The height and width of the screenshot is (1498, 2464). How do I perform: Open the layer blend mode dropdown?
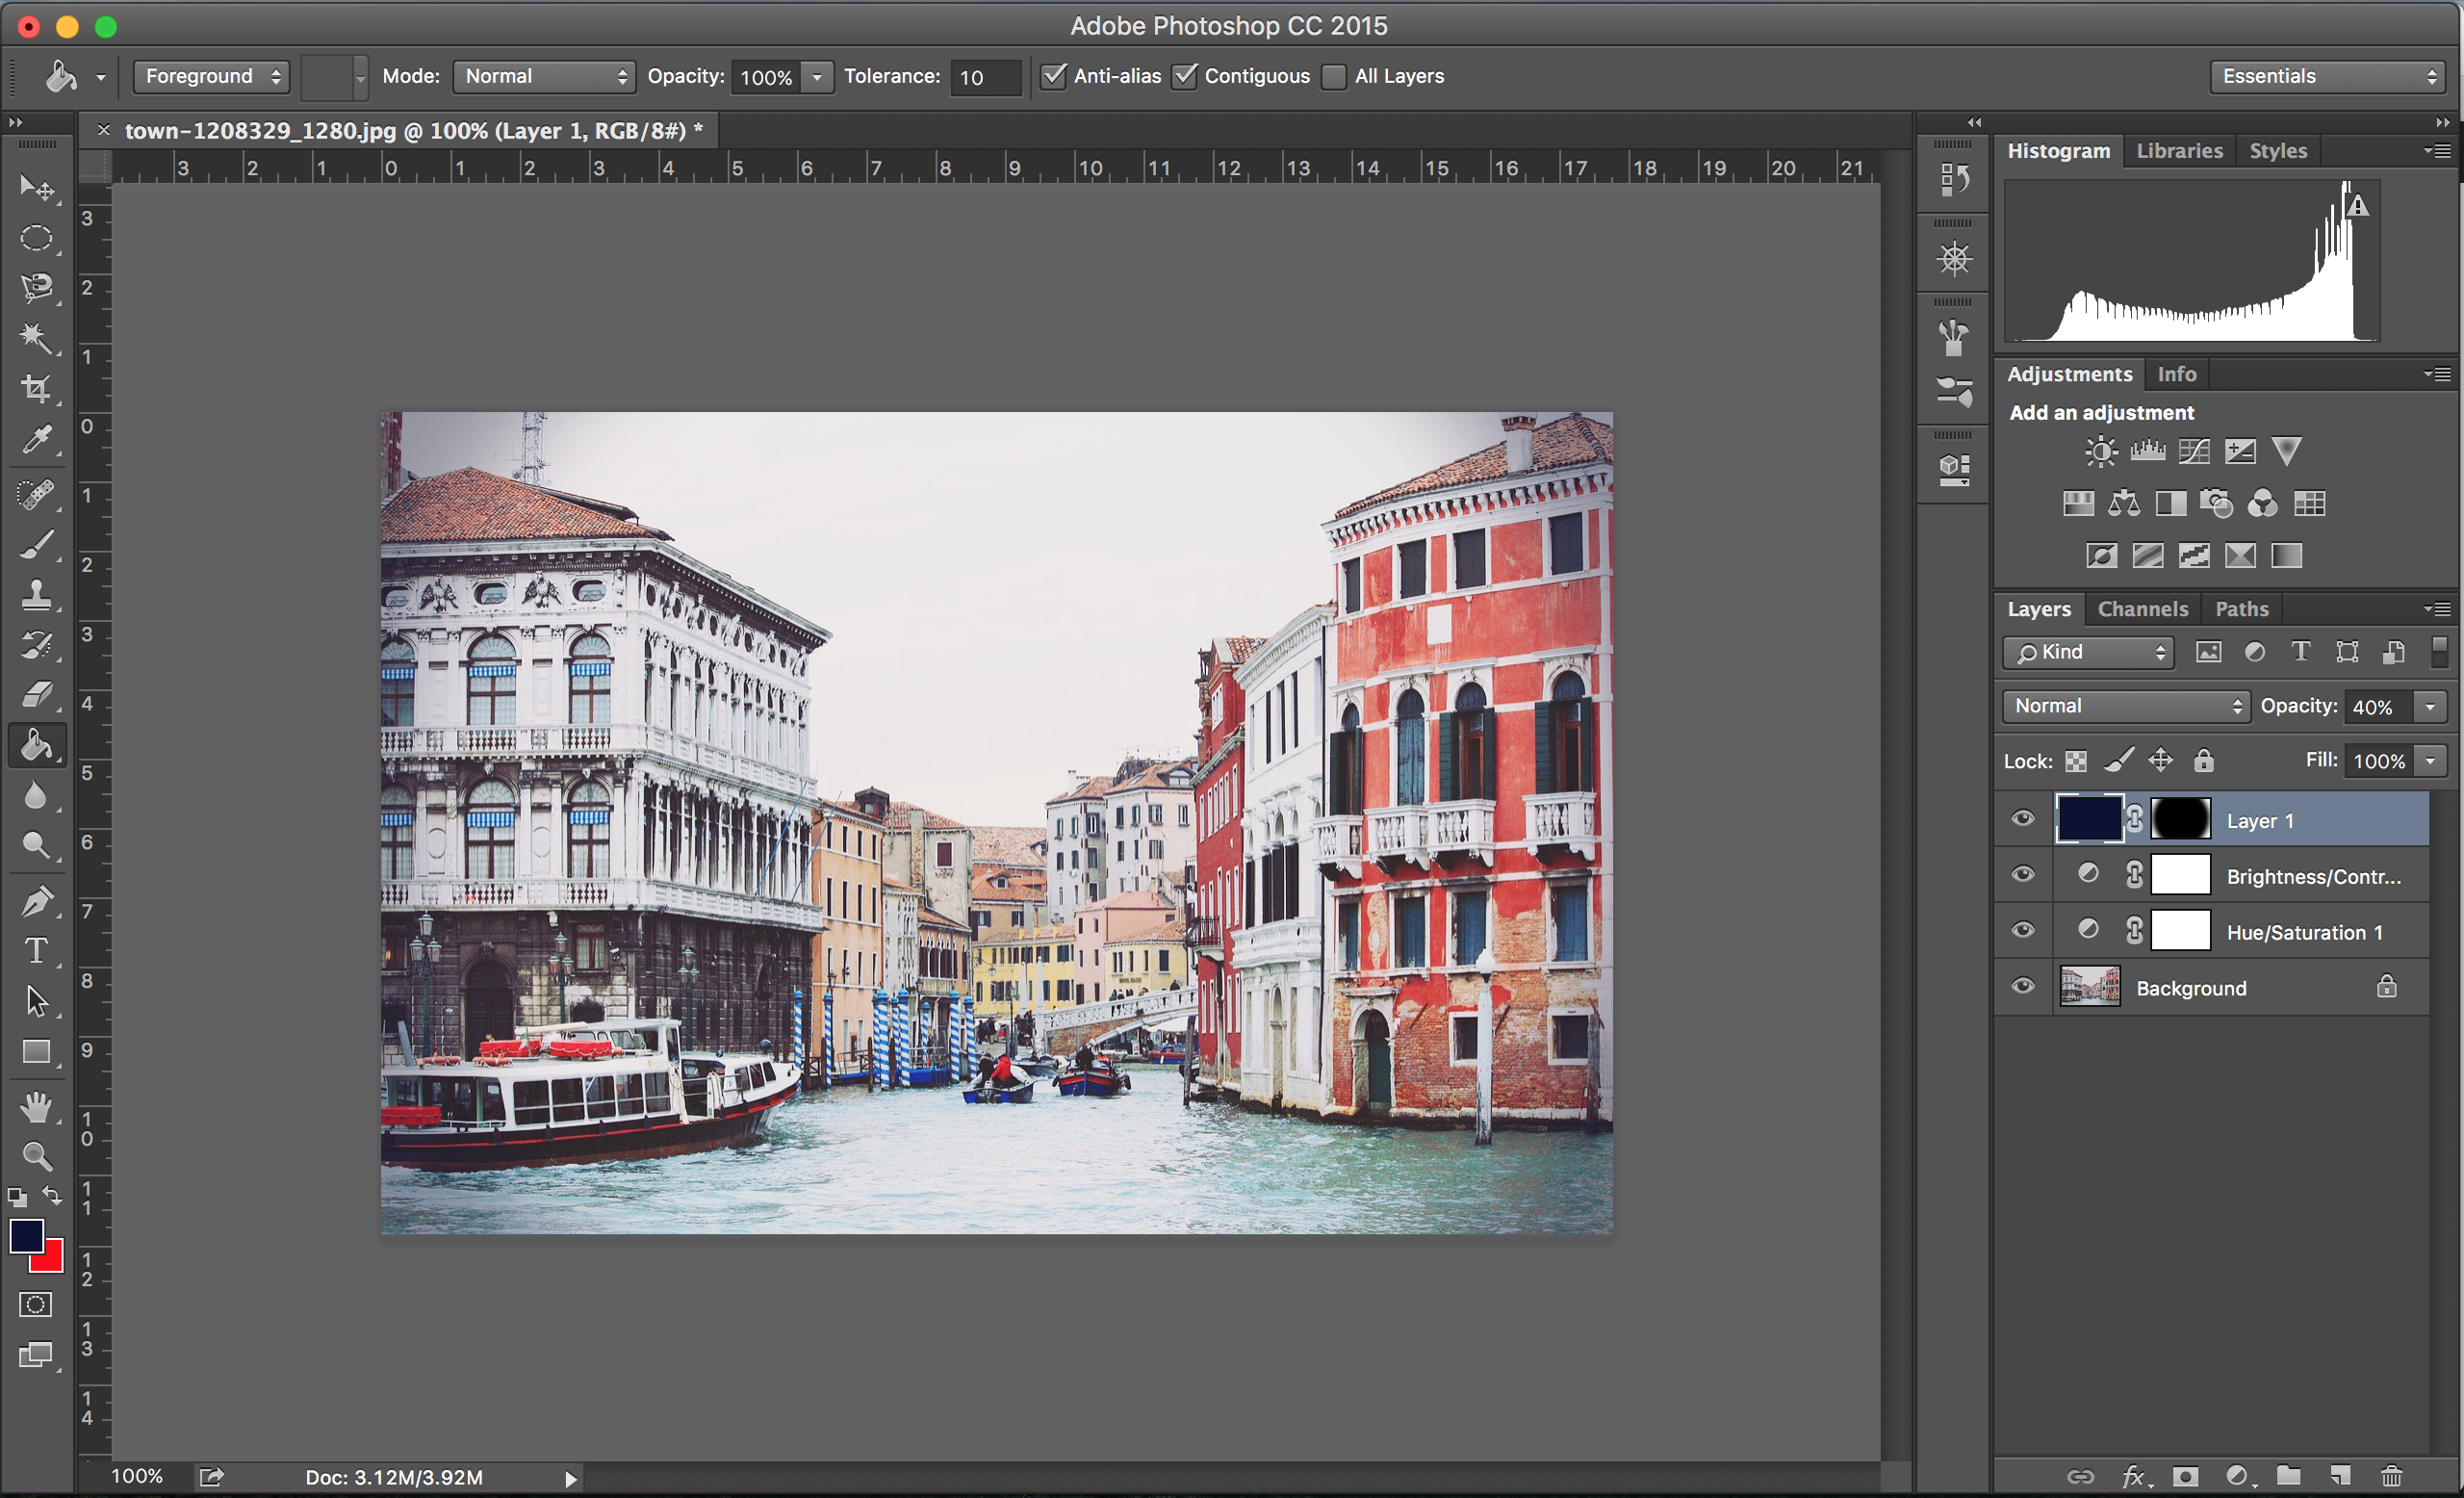click(x=2126, y=706)
